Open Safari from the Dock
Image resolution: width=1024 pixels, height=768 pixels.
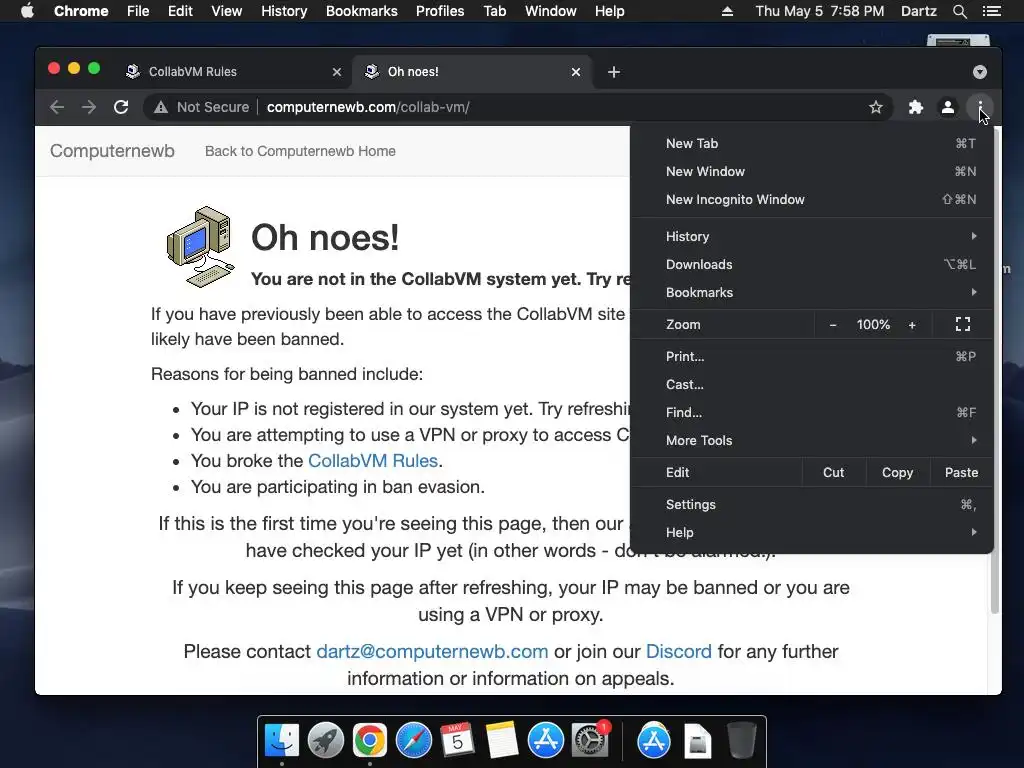(x=413, y=741)
